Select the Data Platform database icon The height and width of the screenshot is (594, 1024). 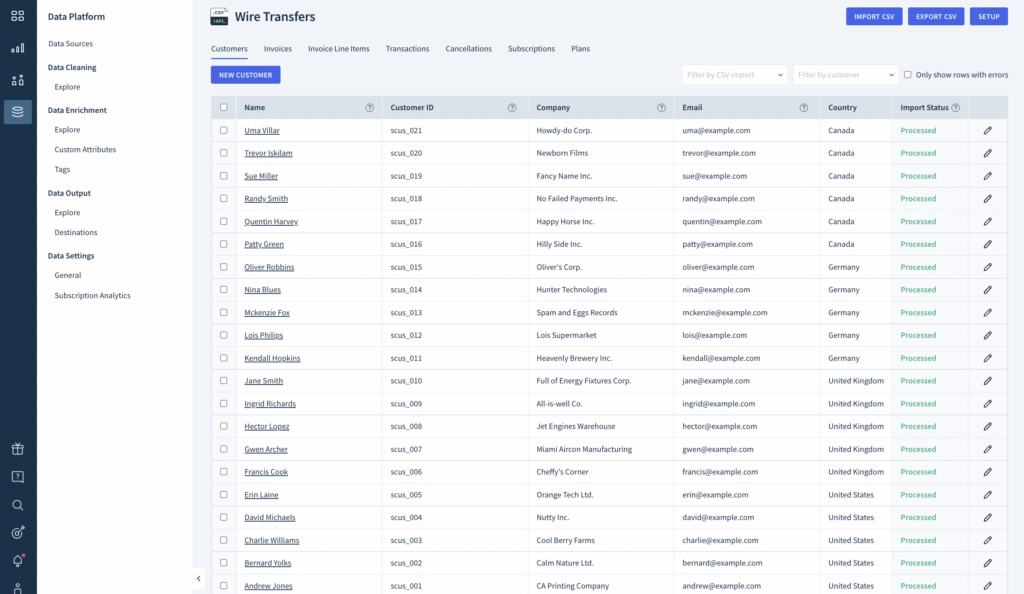pyautogui.click(x=18, y=112)
